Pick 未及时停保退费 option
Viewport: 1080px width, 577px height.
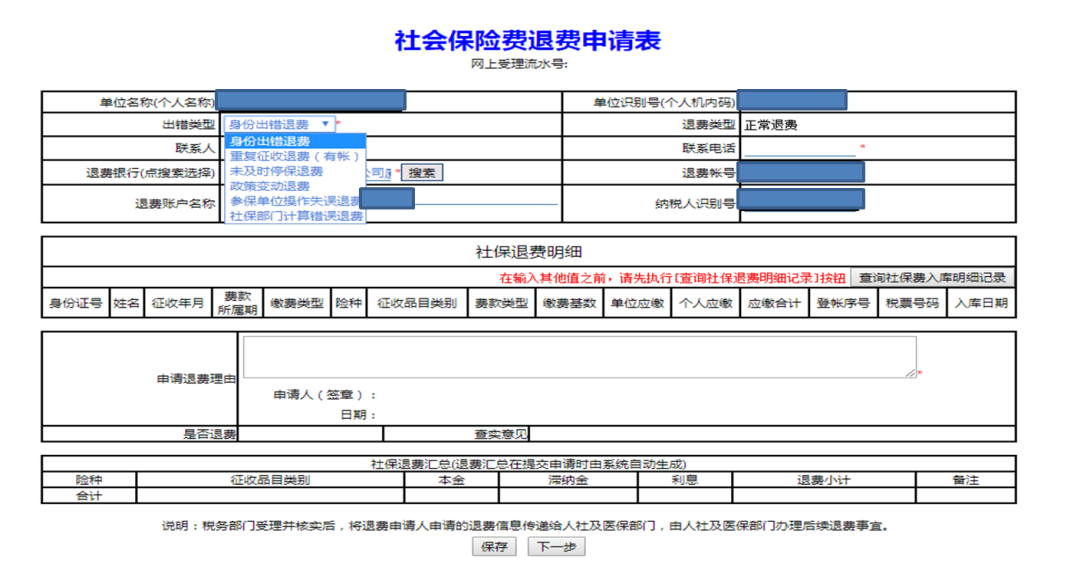click(295, 171)
